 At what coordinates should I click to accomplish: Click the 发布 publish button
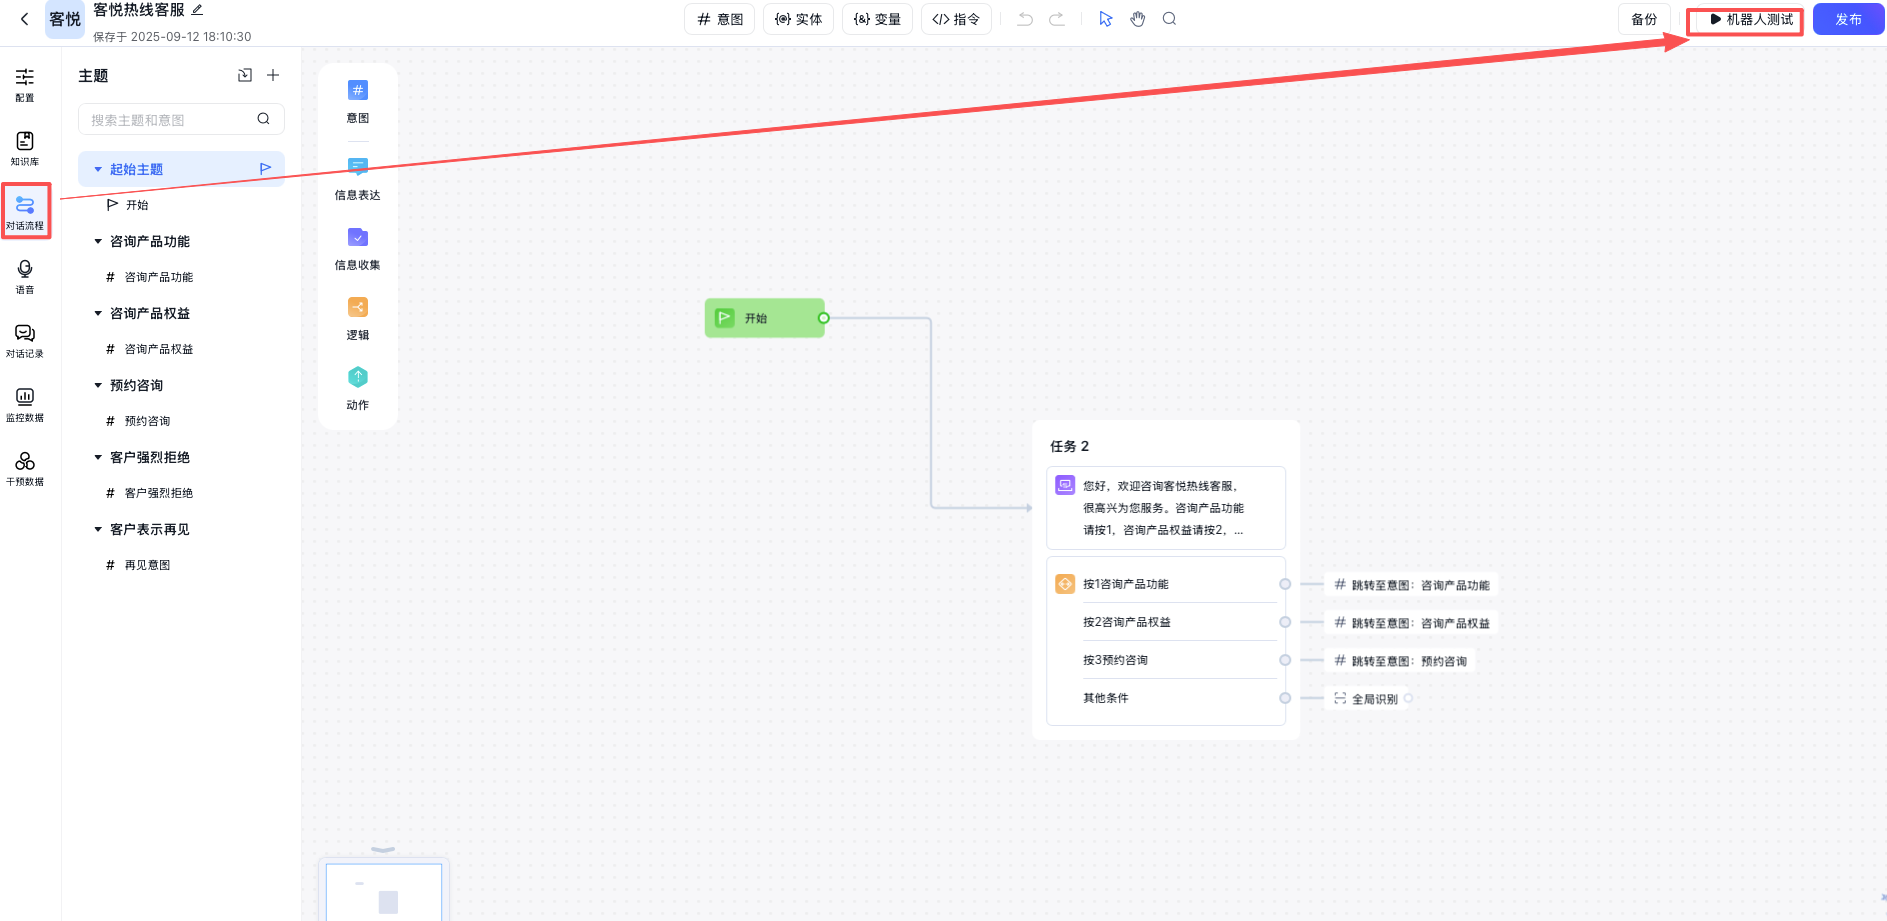coord(1848,19)
